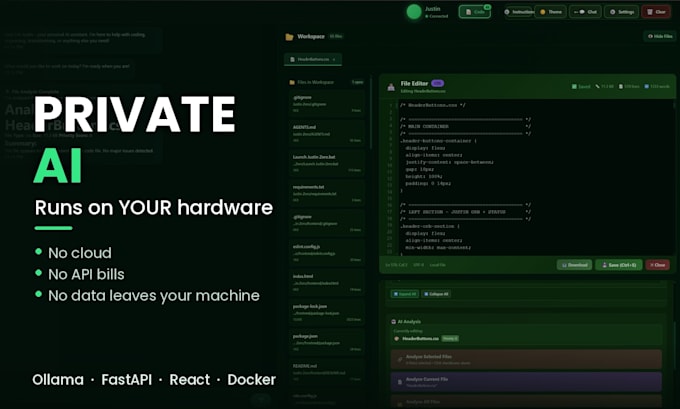Run Analyze Current File
Image resolution: width=680 pixels, height=409 pixels.
click(526, 382)
